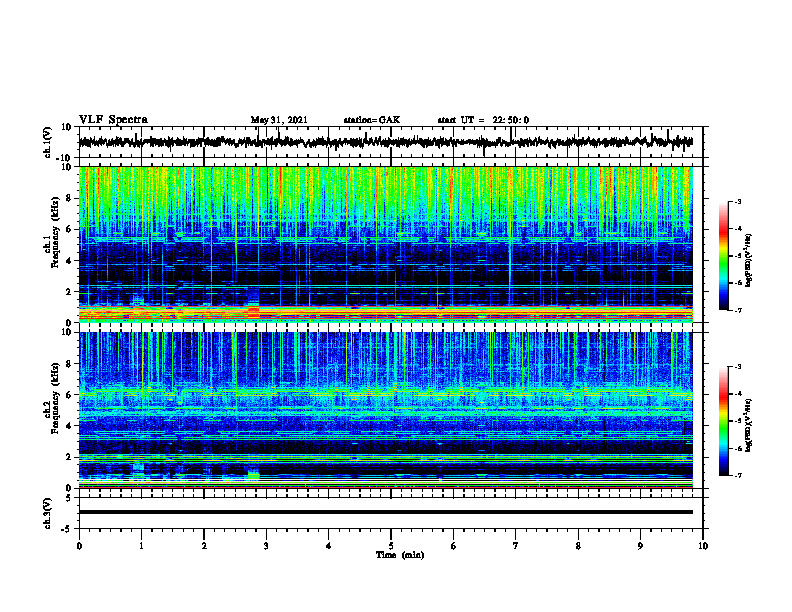Click the "4" kHz tick on ch.2 axis
792x612 pixels.
click(70, 426)
